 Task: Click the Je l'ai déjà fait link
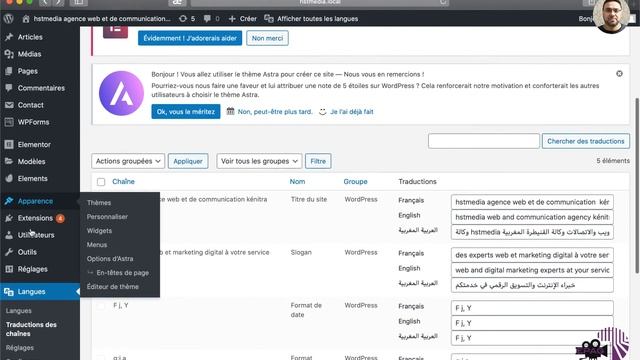[352, 111]
